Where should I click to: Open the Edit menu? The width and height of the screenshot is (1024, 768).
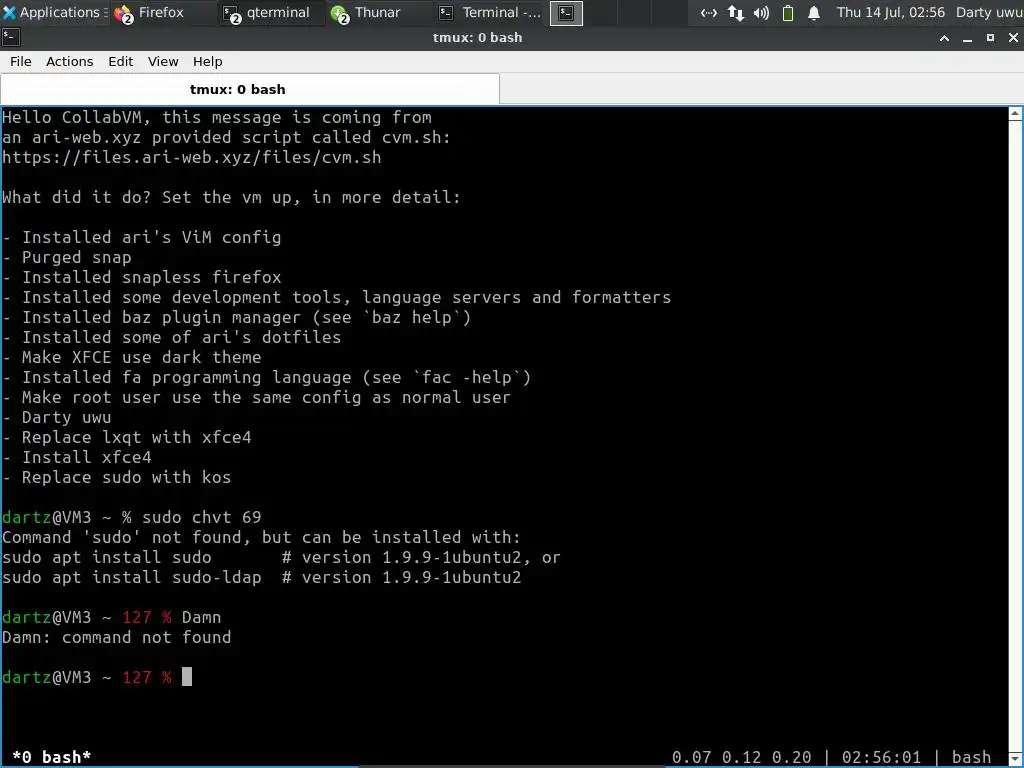pos(120,61)
